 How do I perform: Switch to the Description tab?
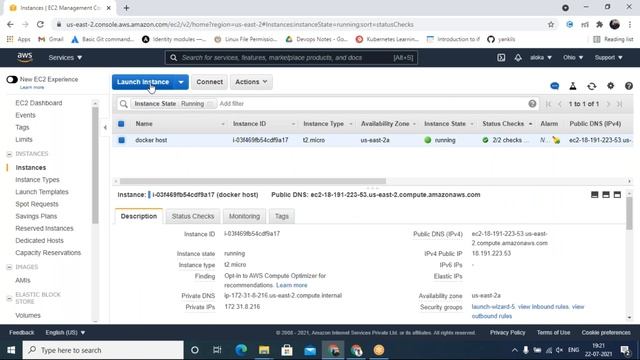click(x=139, y=216)
